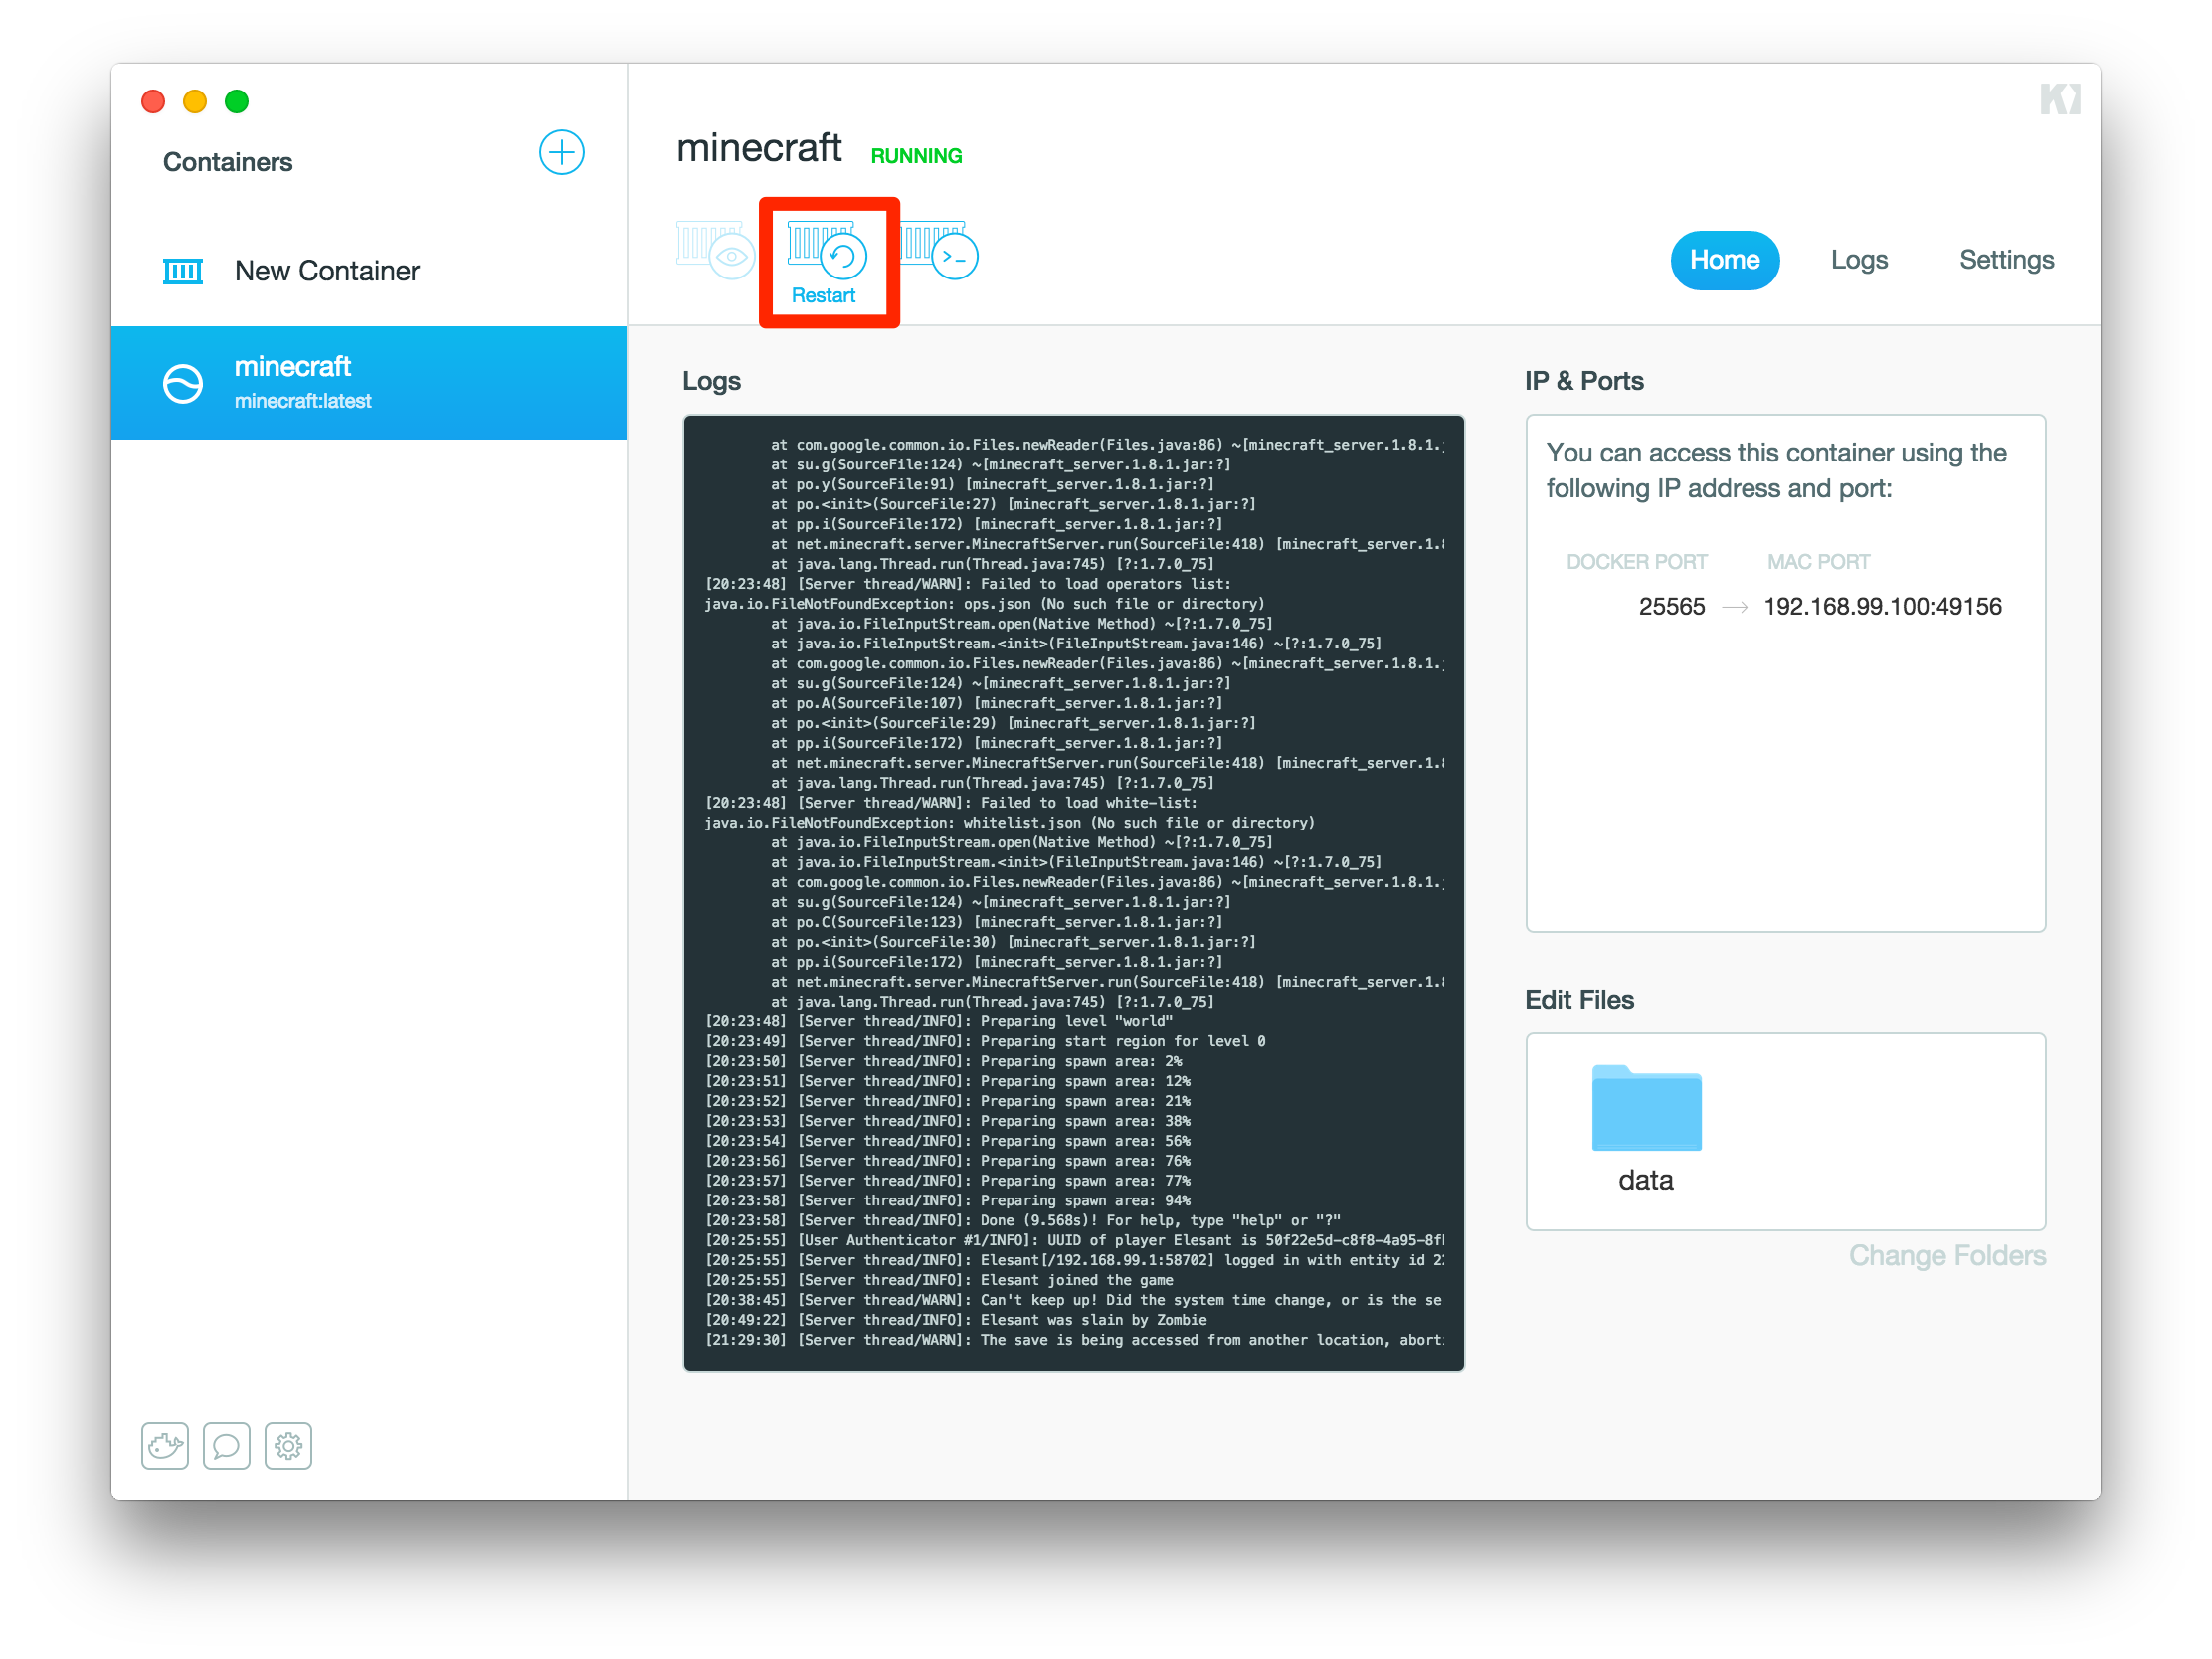Click inside the dark logs output panel
Viewport: 2212px width, 1659px height.
(1073, 892)
